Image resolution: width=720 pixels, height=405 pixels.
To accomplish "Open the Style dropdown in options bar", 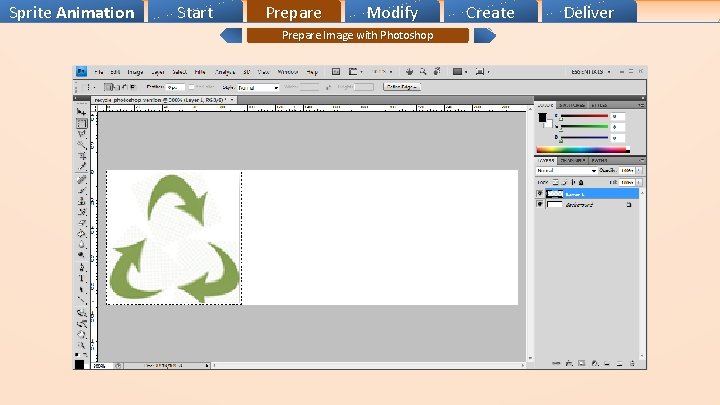I will click(259, 87).
